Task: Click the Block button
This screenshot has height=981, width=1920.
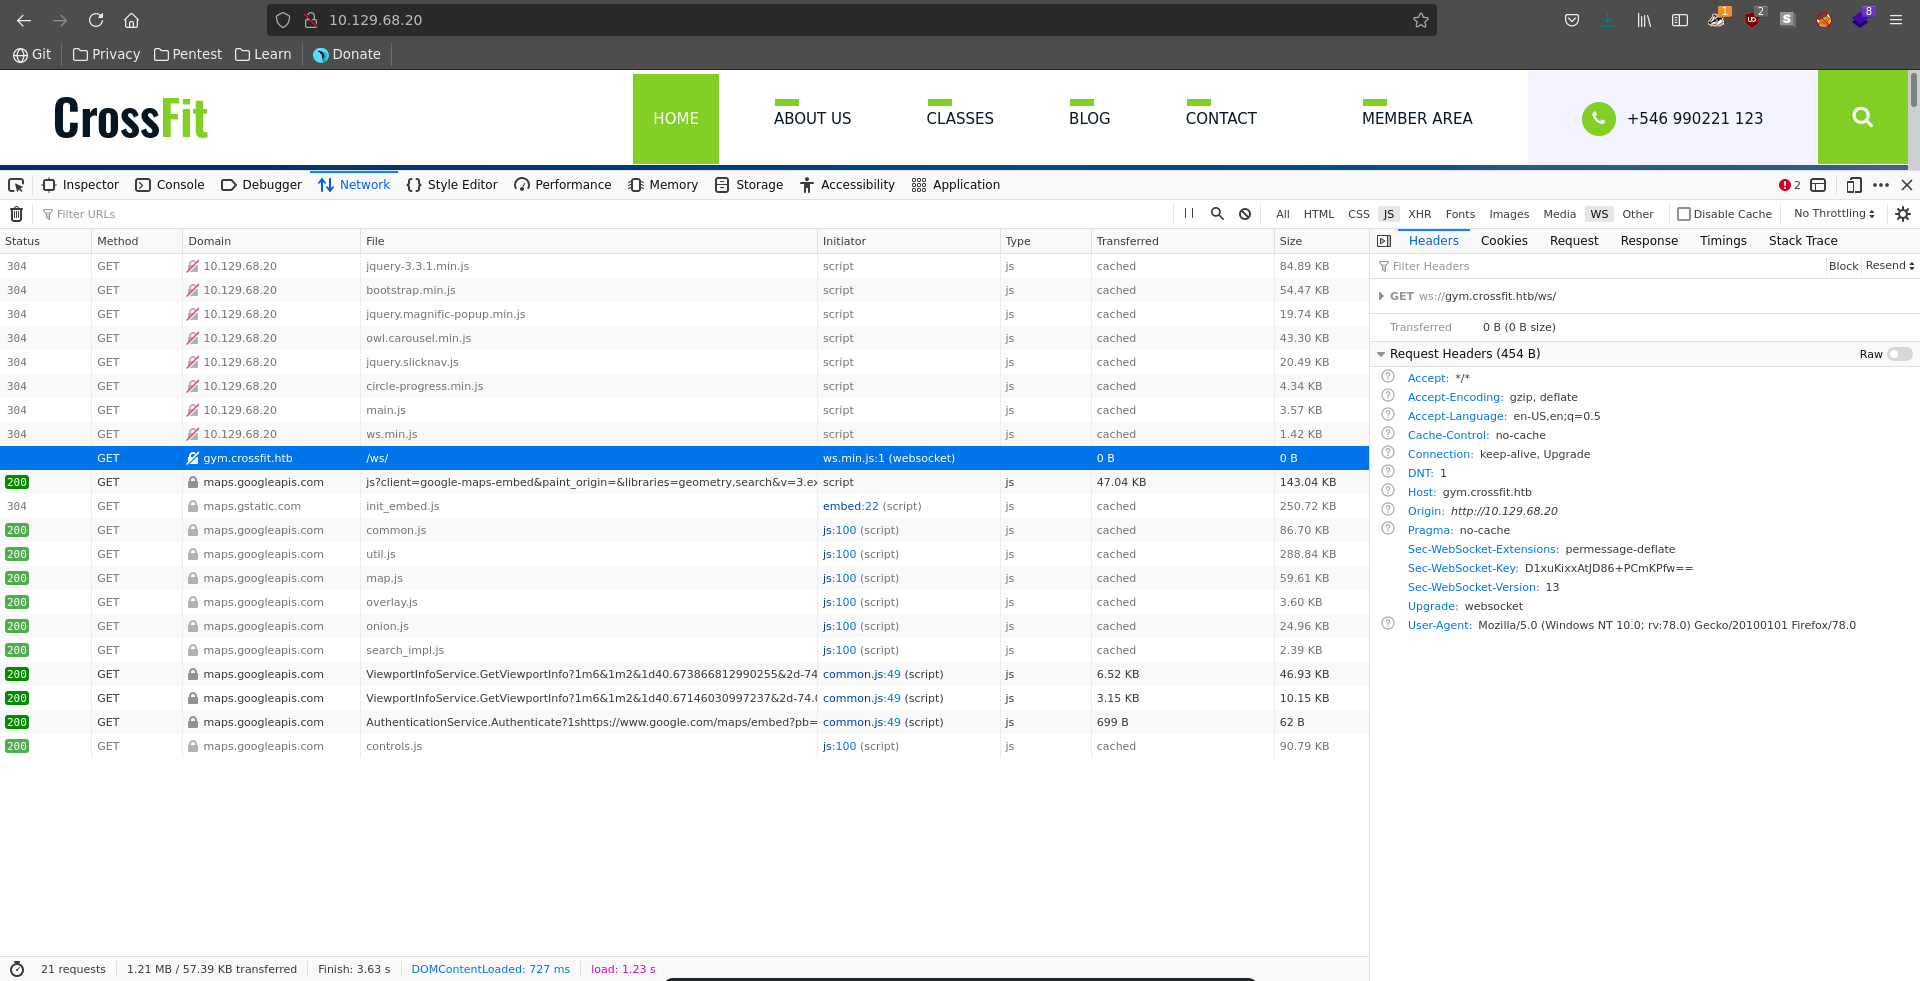Action: pyautogui.click(x=1842, y=266)
